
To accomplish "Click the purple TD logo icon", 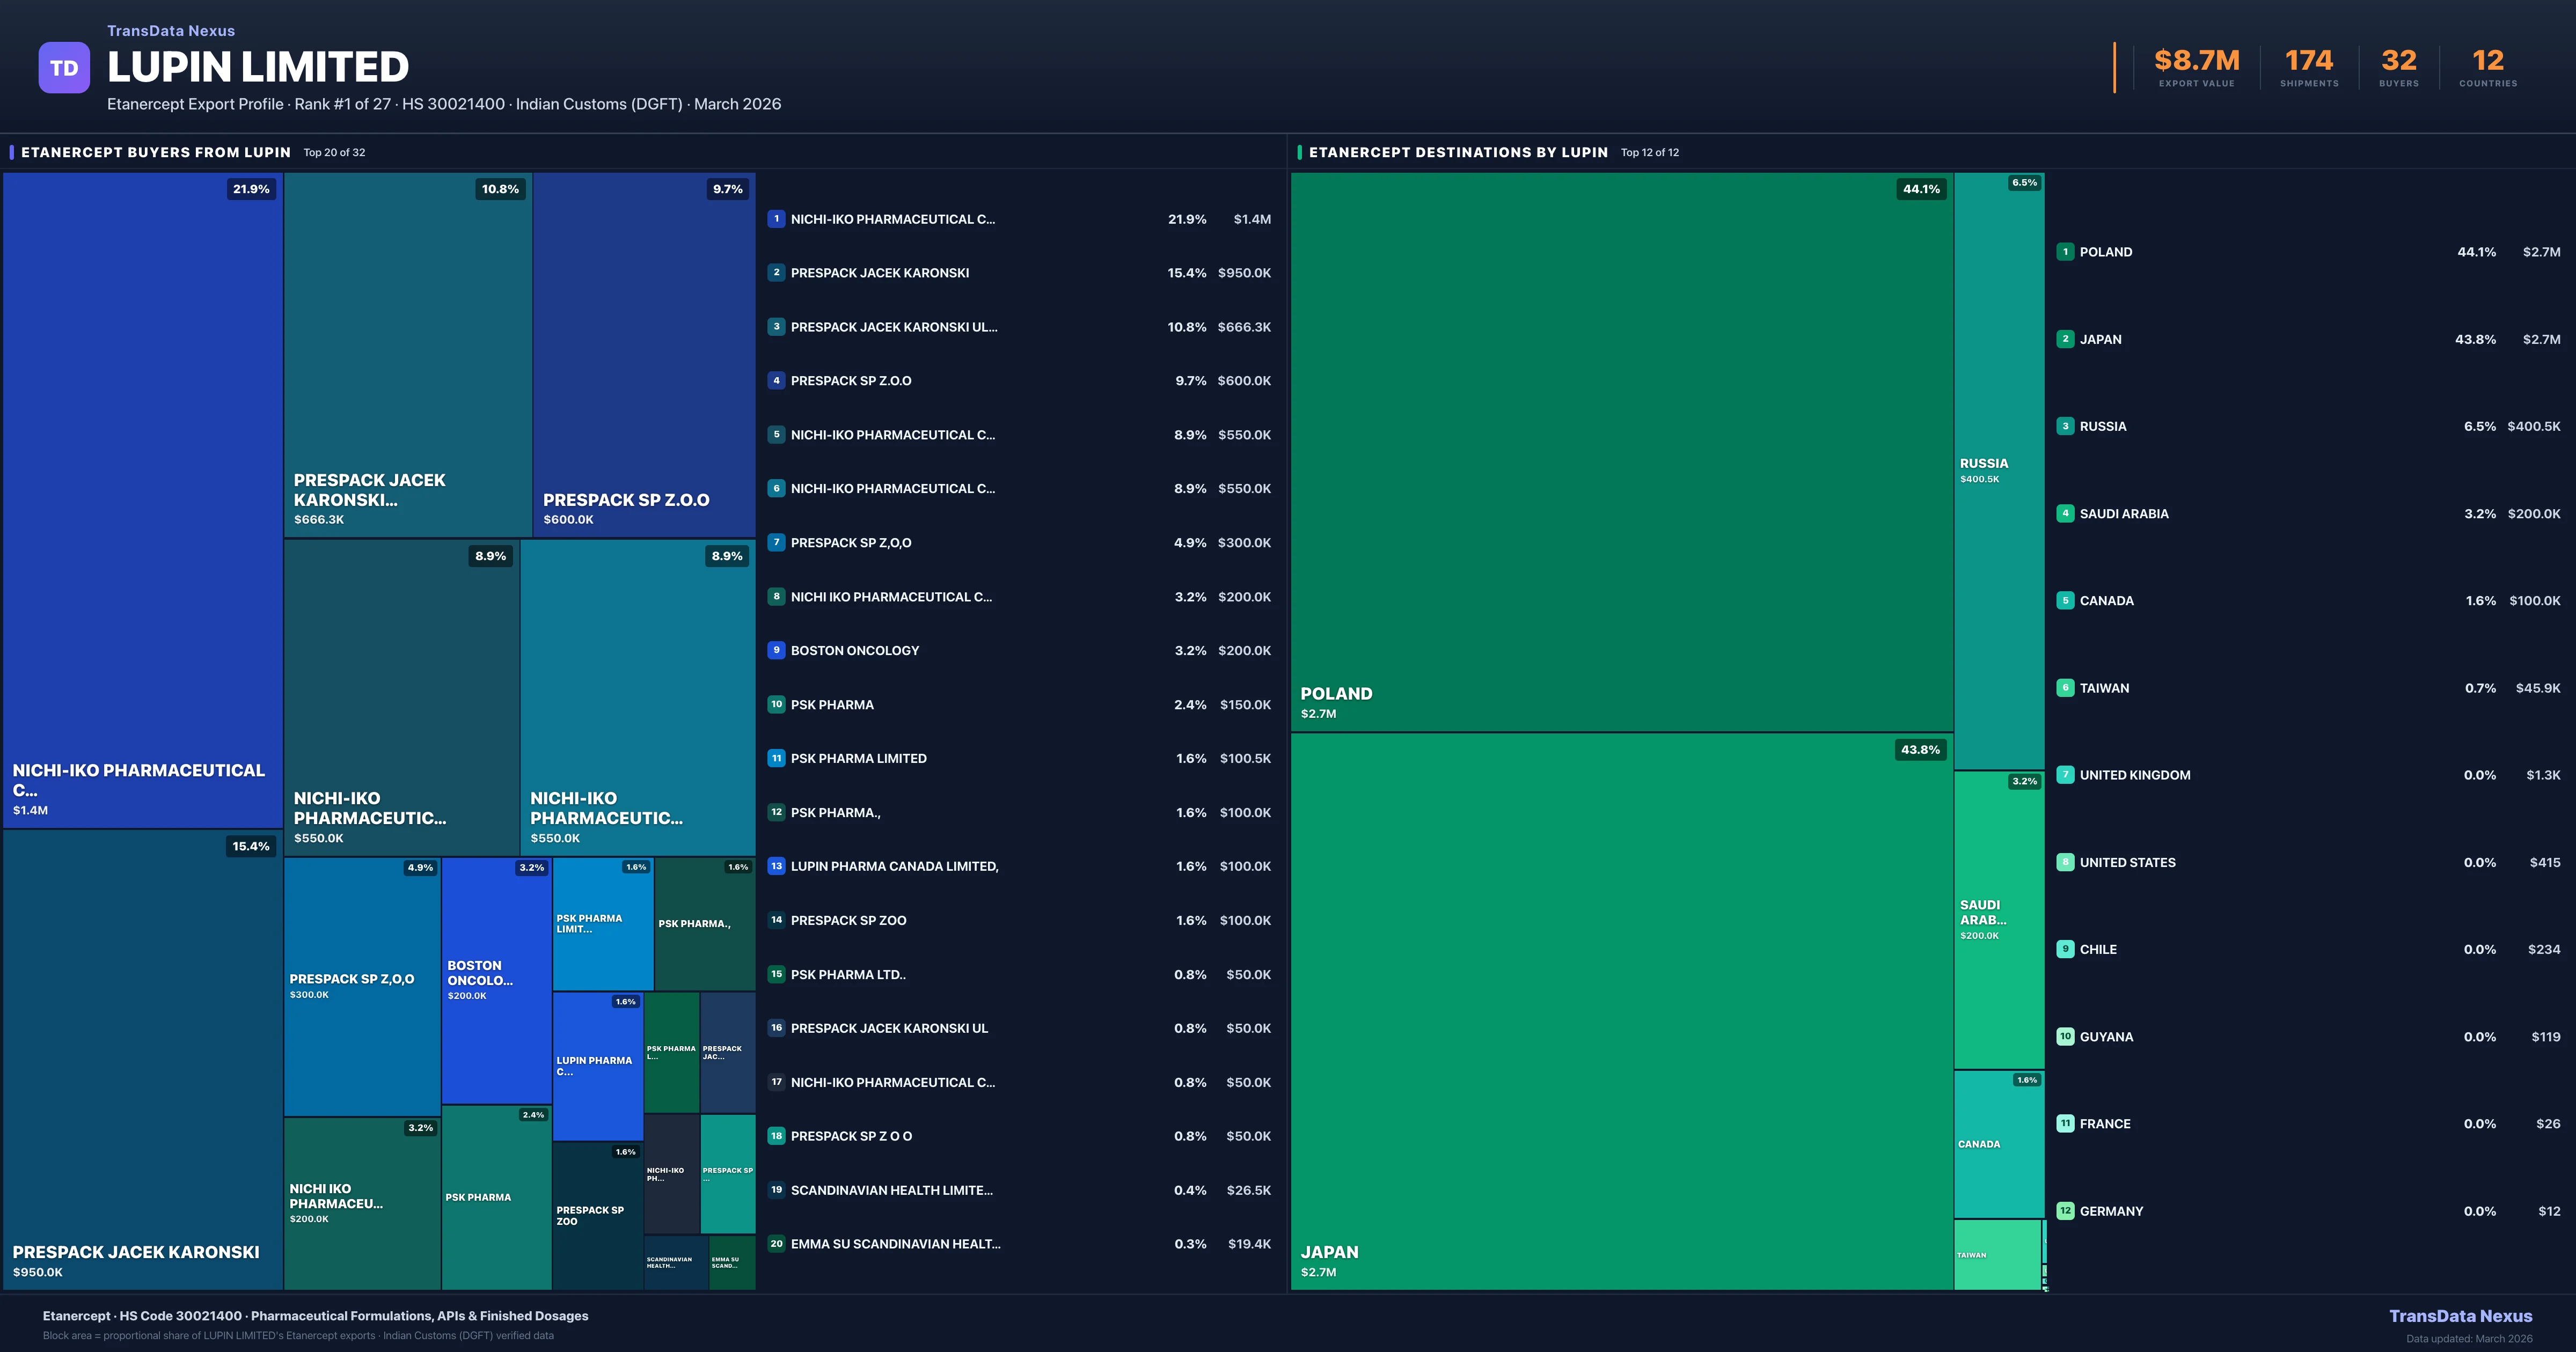I will coord(64,68).
